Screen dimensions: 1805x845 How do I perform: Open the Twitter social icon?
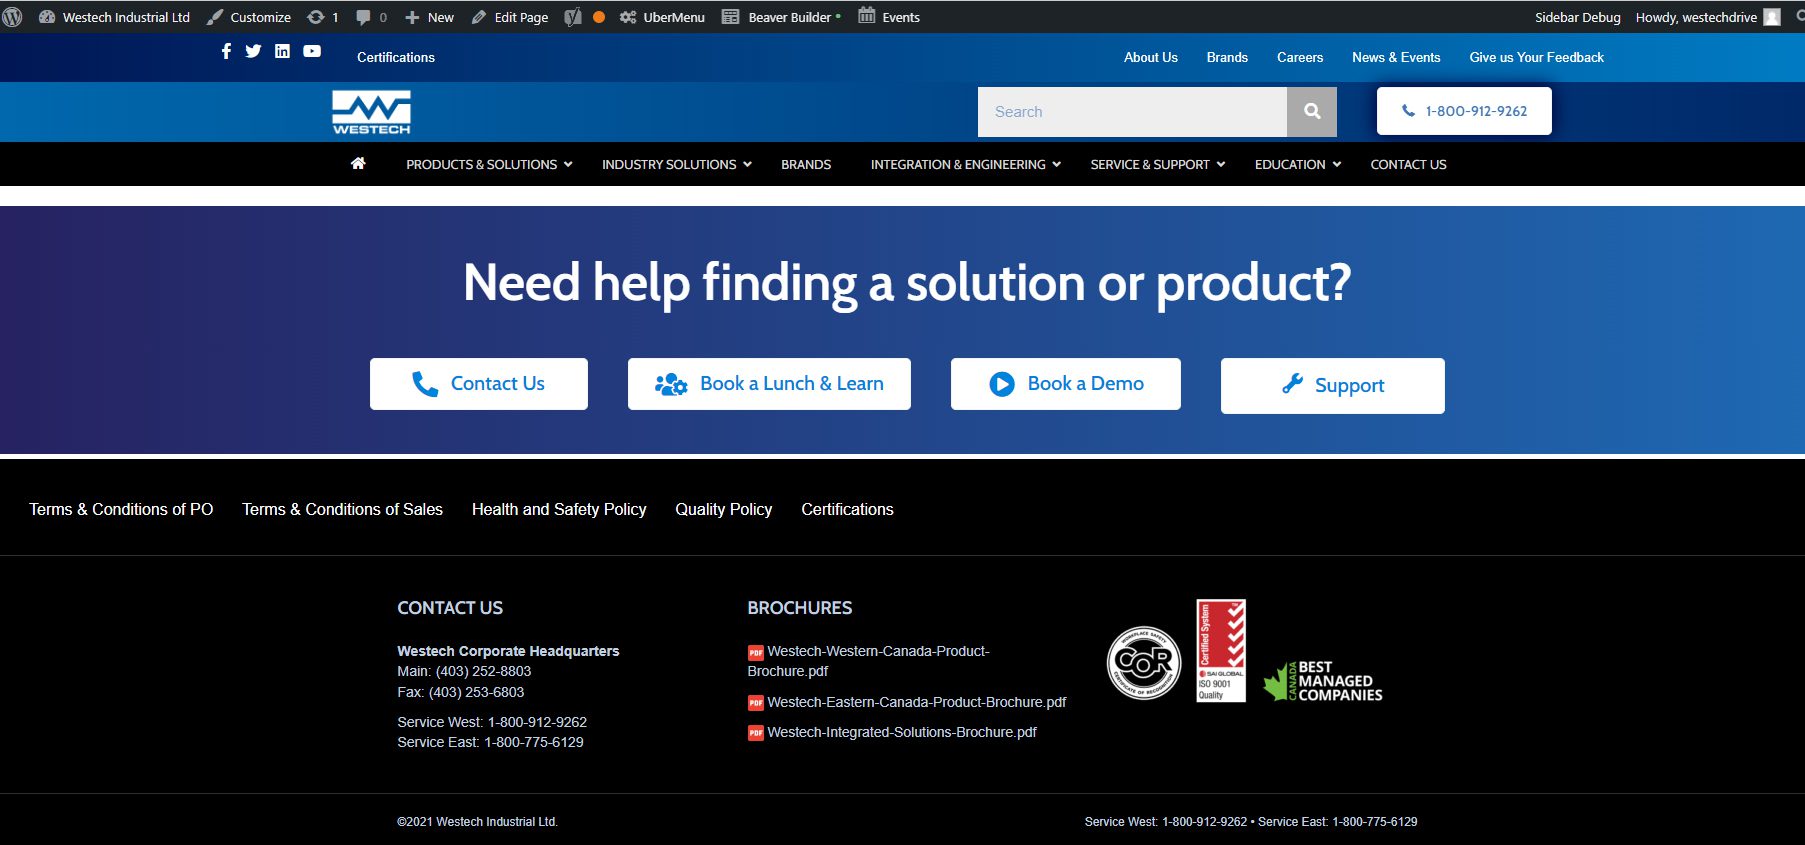tap(253, 51)
